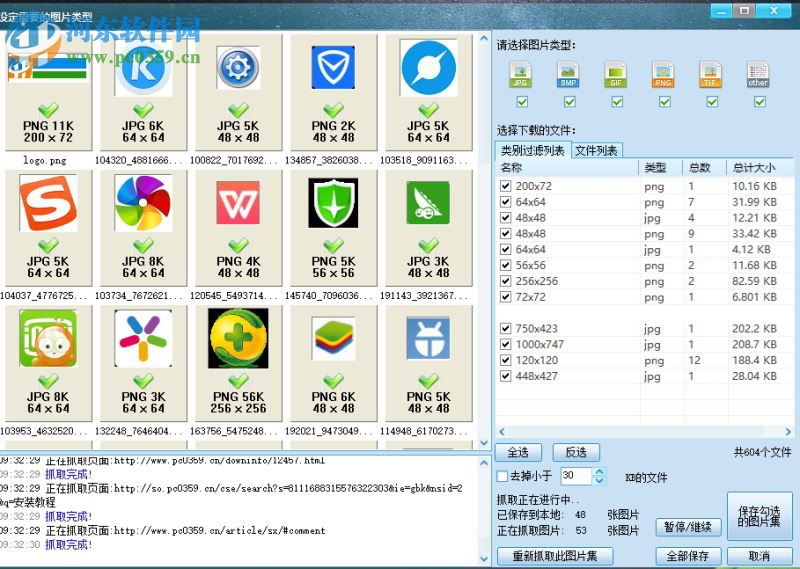
Task: Select the green monkey thumbnail 103953_4632520
Action: (48, 363)
